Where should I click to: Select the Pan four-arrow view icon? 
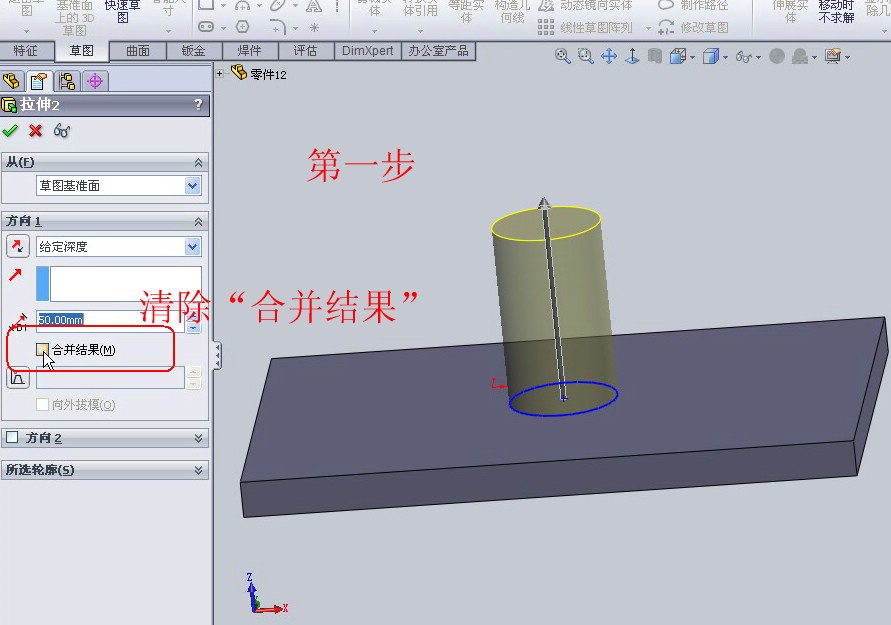(609, 56)
